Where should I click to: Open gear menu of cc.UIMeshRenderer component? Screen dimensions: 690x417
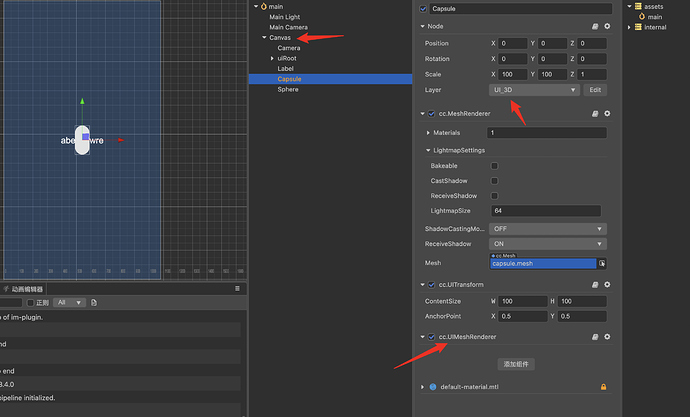607,337
